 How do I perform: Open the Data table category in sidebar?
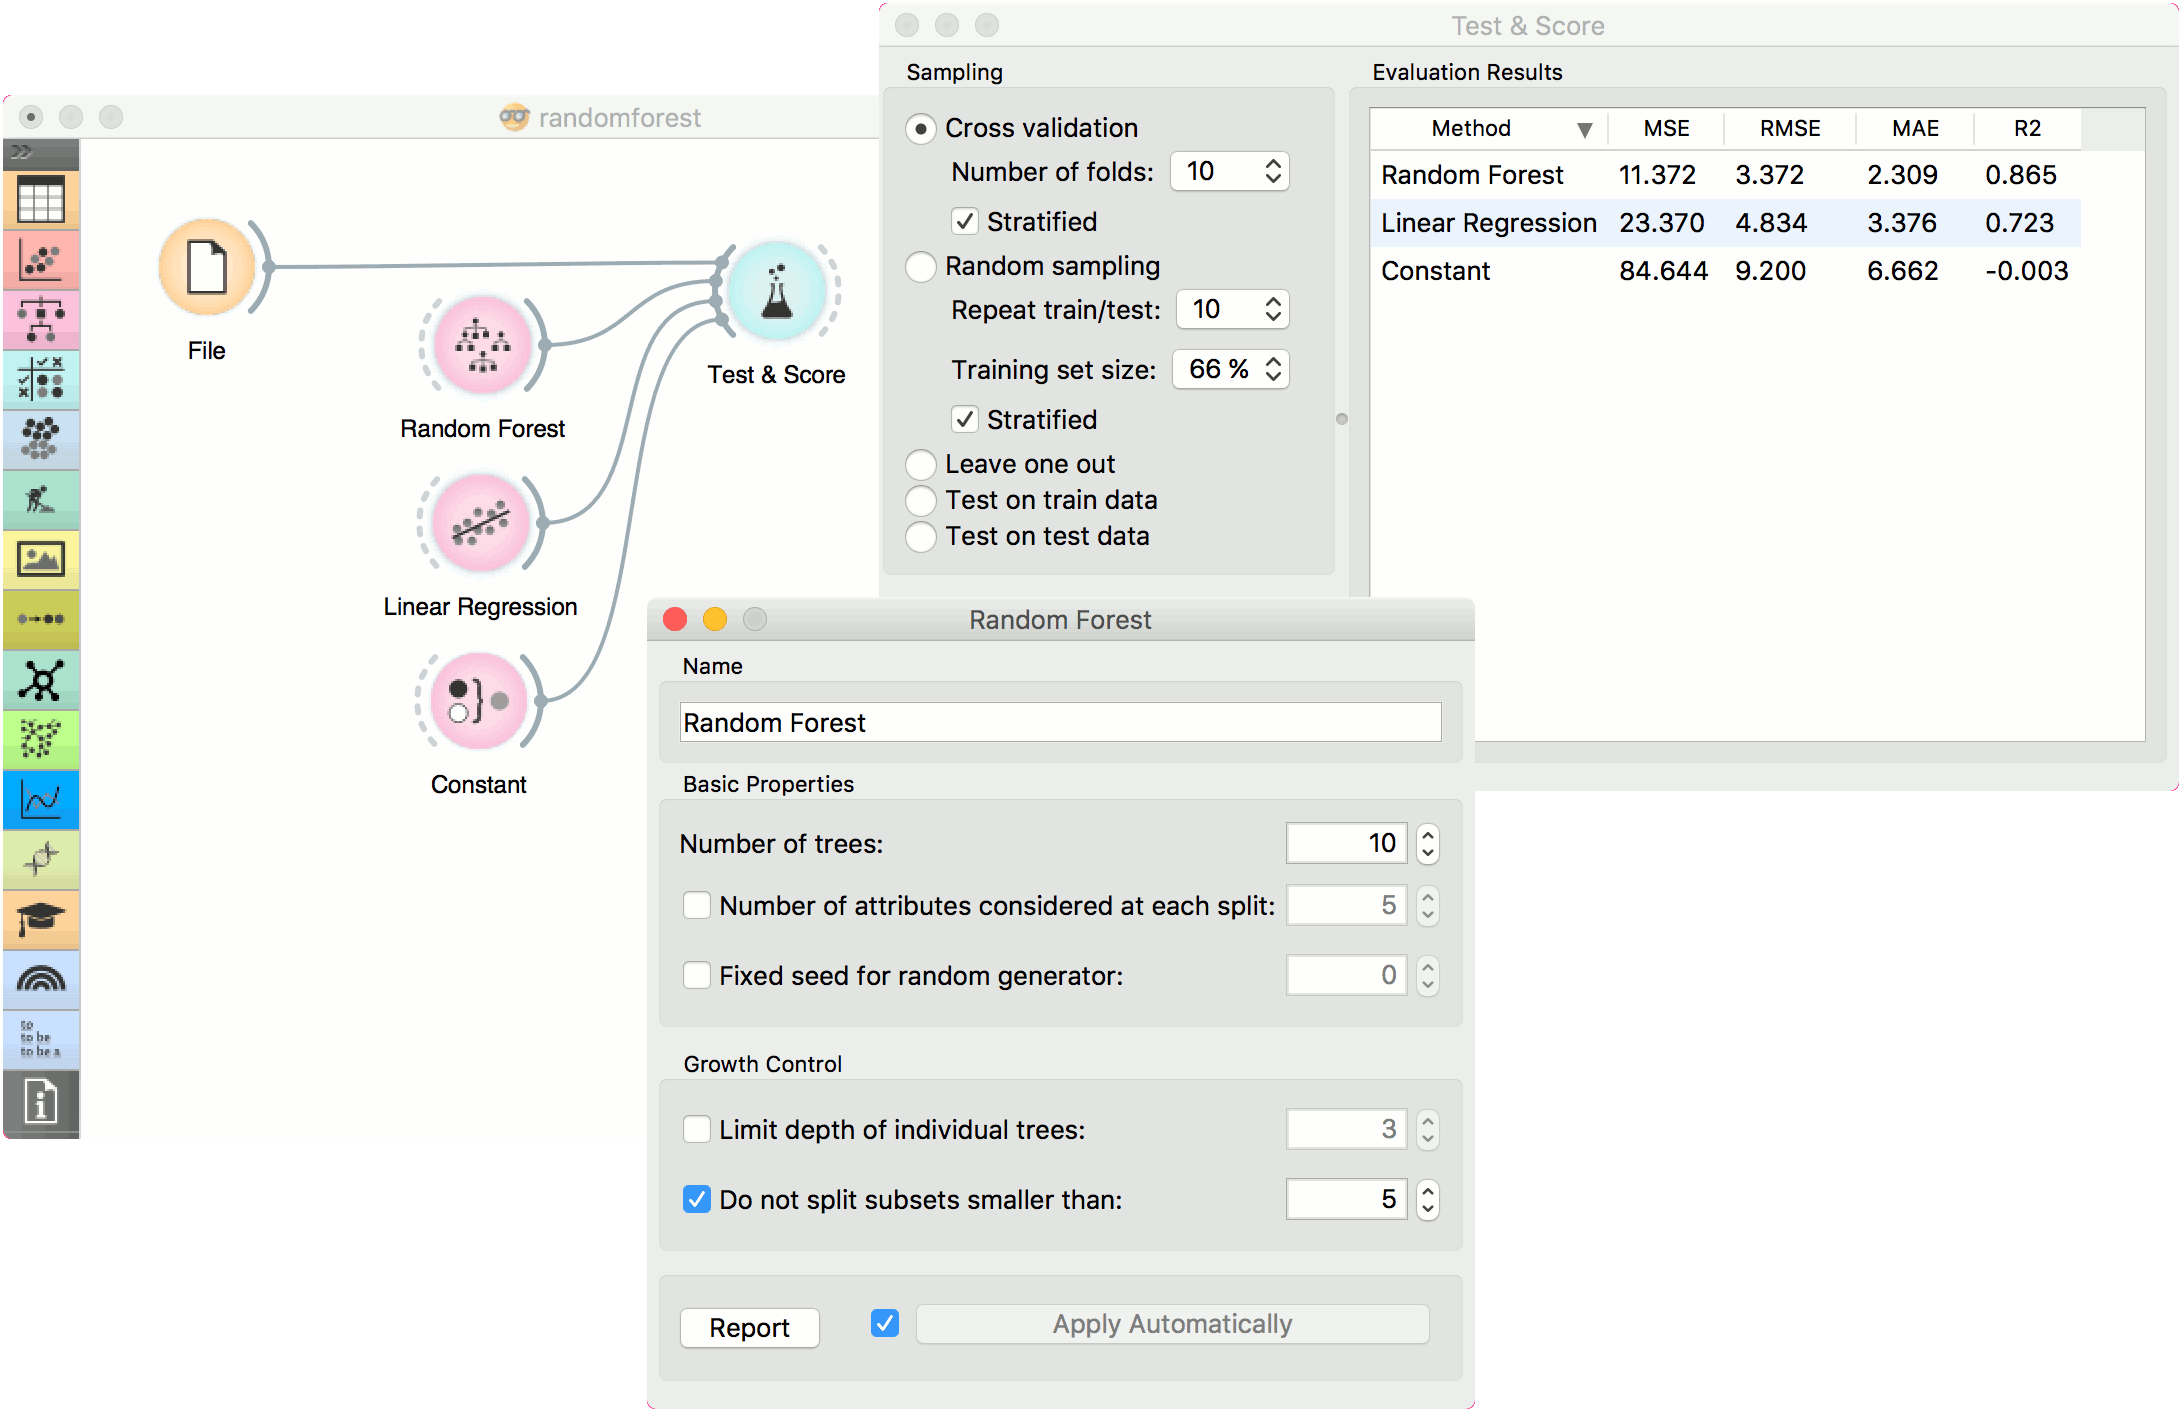pos(41,201)
